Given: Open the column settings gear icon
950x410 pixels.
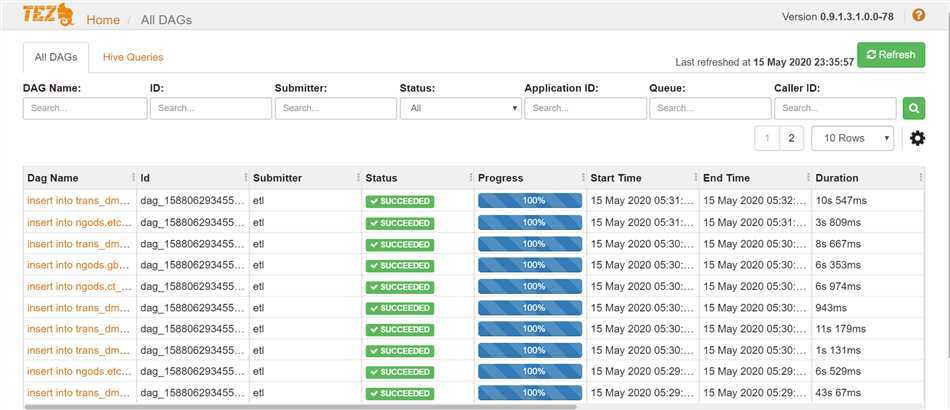Looking at the screenshot, I should pyautogui.click(x=917, y=138).
